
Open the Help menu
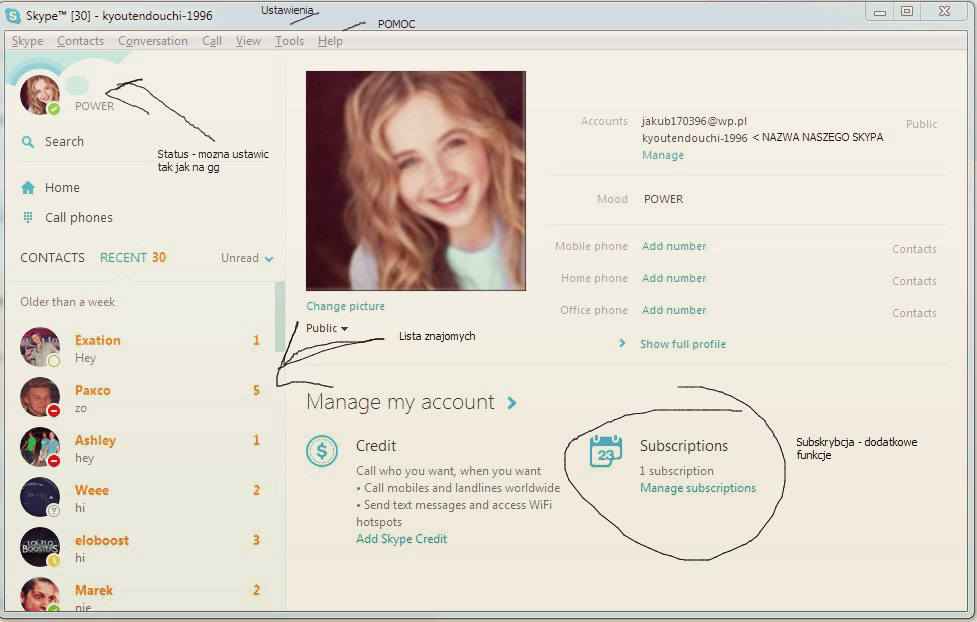click(330, 41)
